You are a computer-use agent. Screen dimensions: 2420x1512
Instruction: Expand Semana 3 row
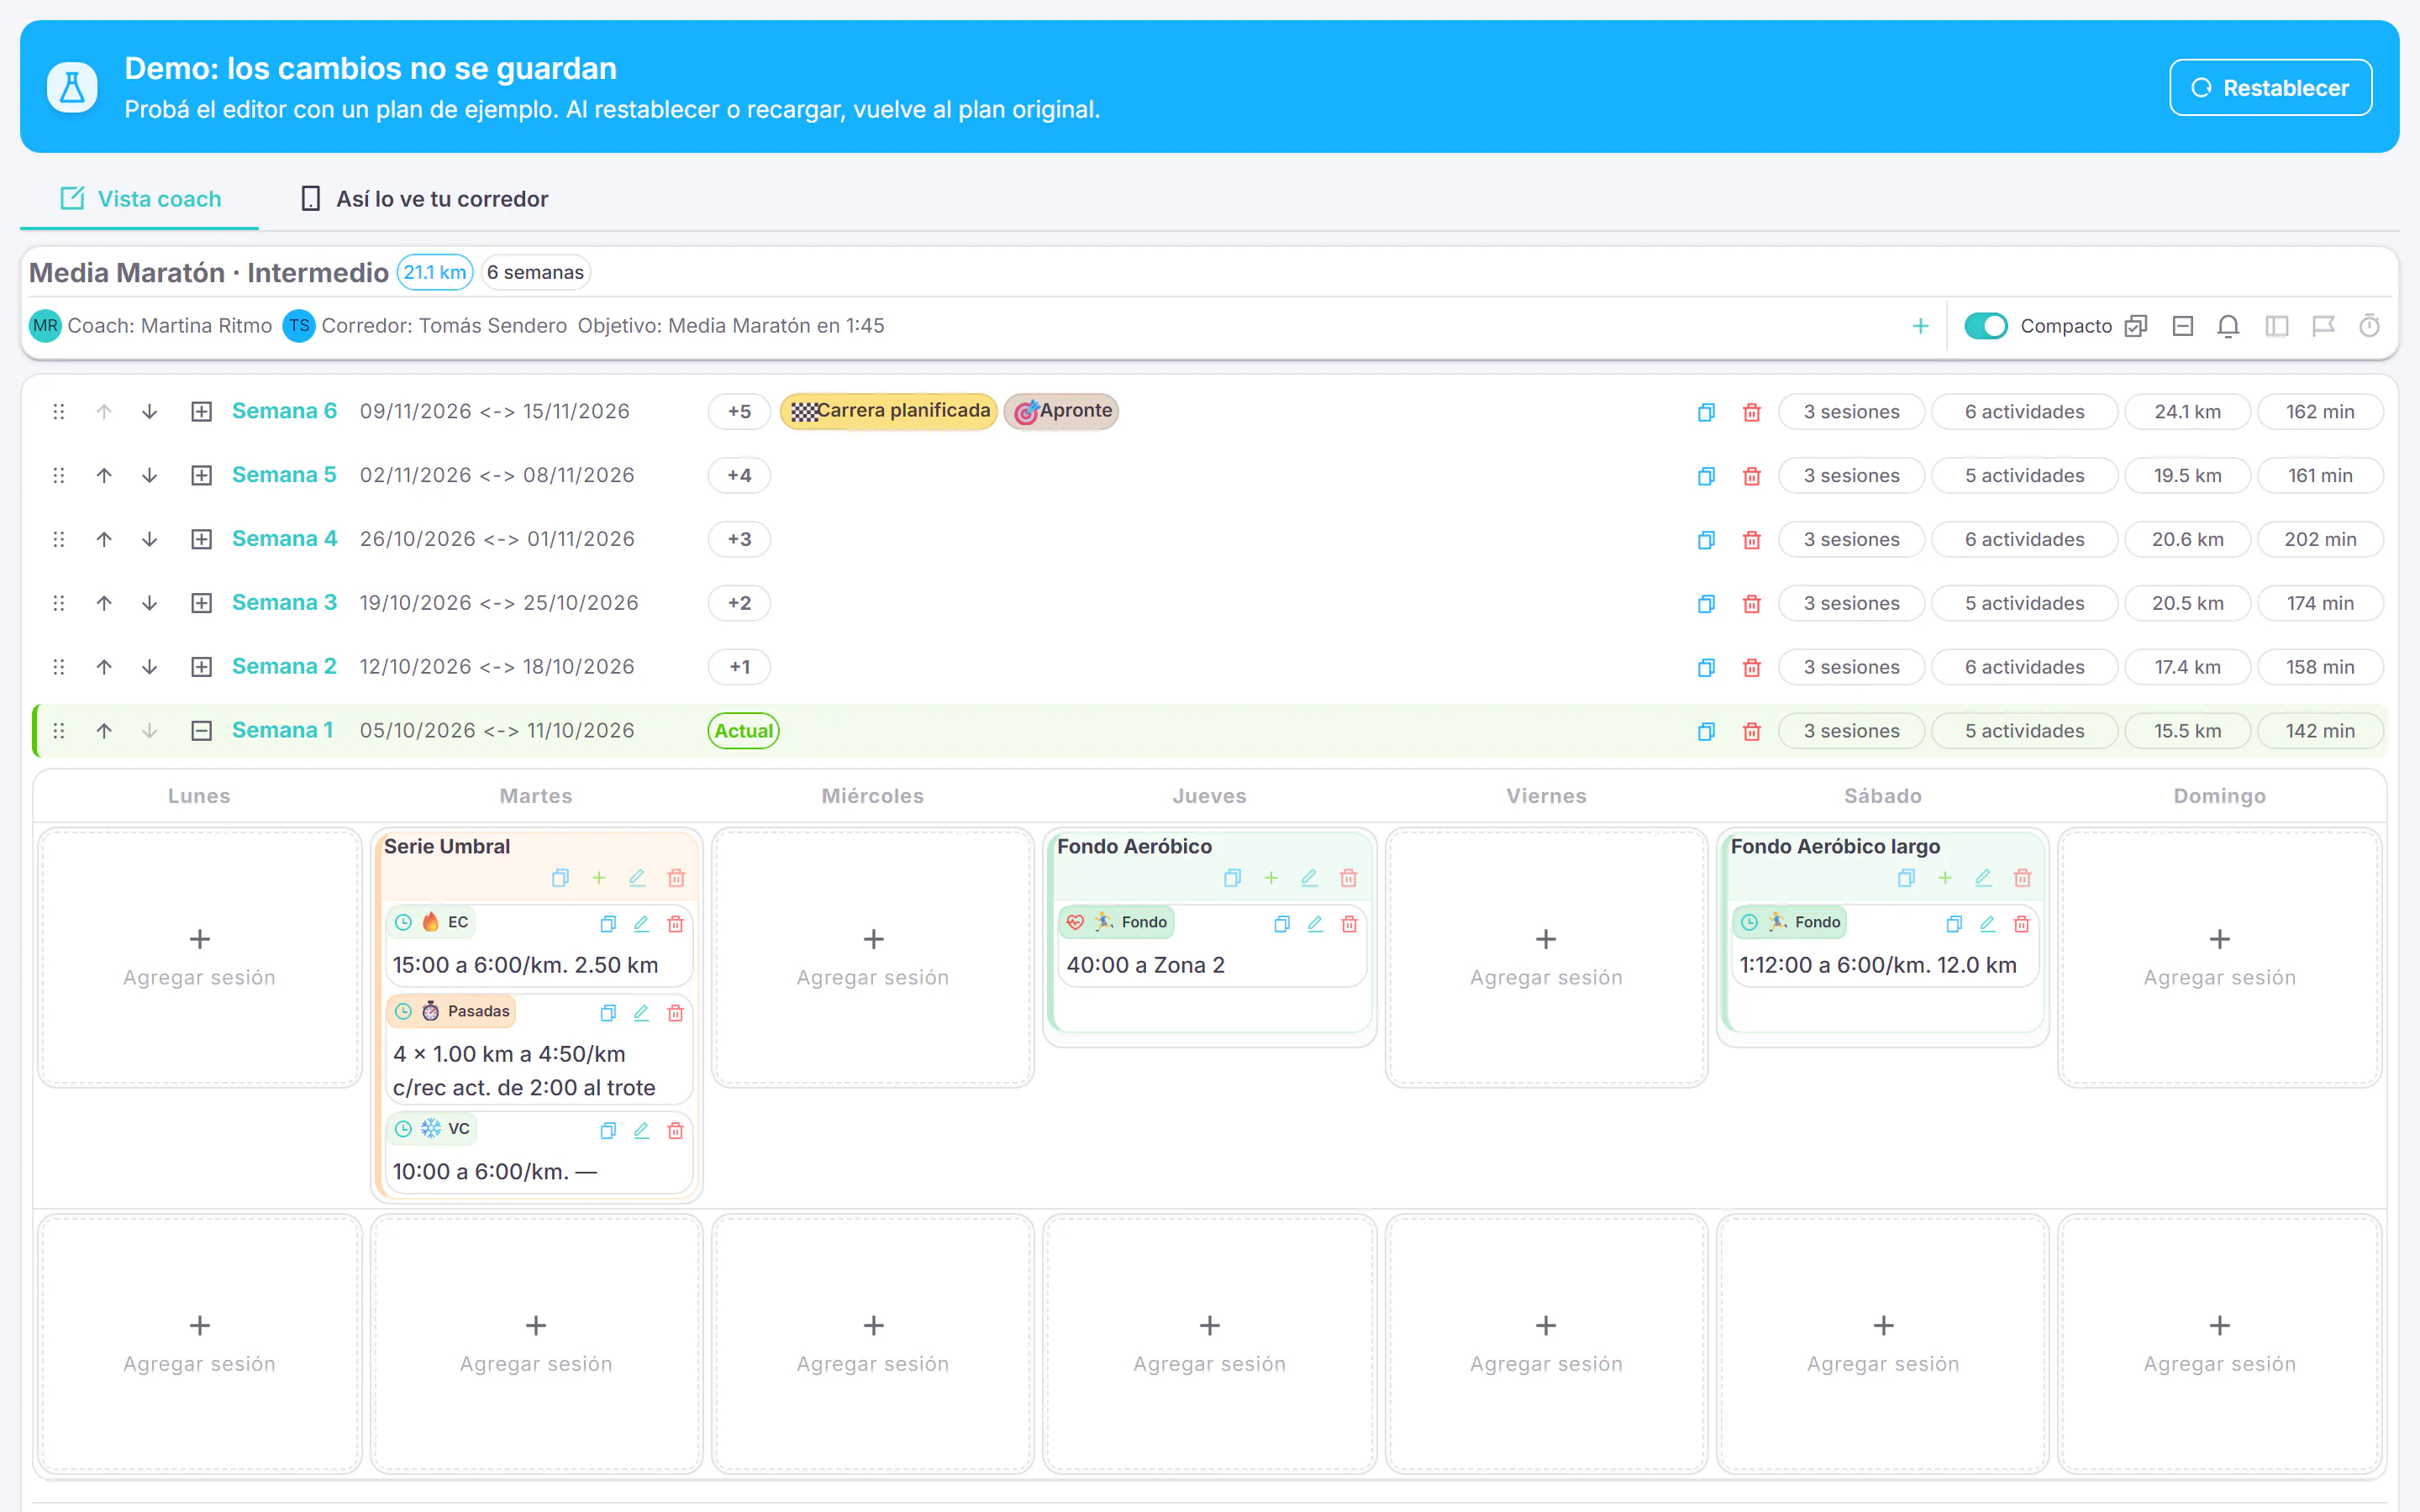[x=201, y=603]
